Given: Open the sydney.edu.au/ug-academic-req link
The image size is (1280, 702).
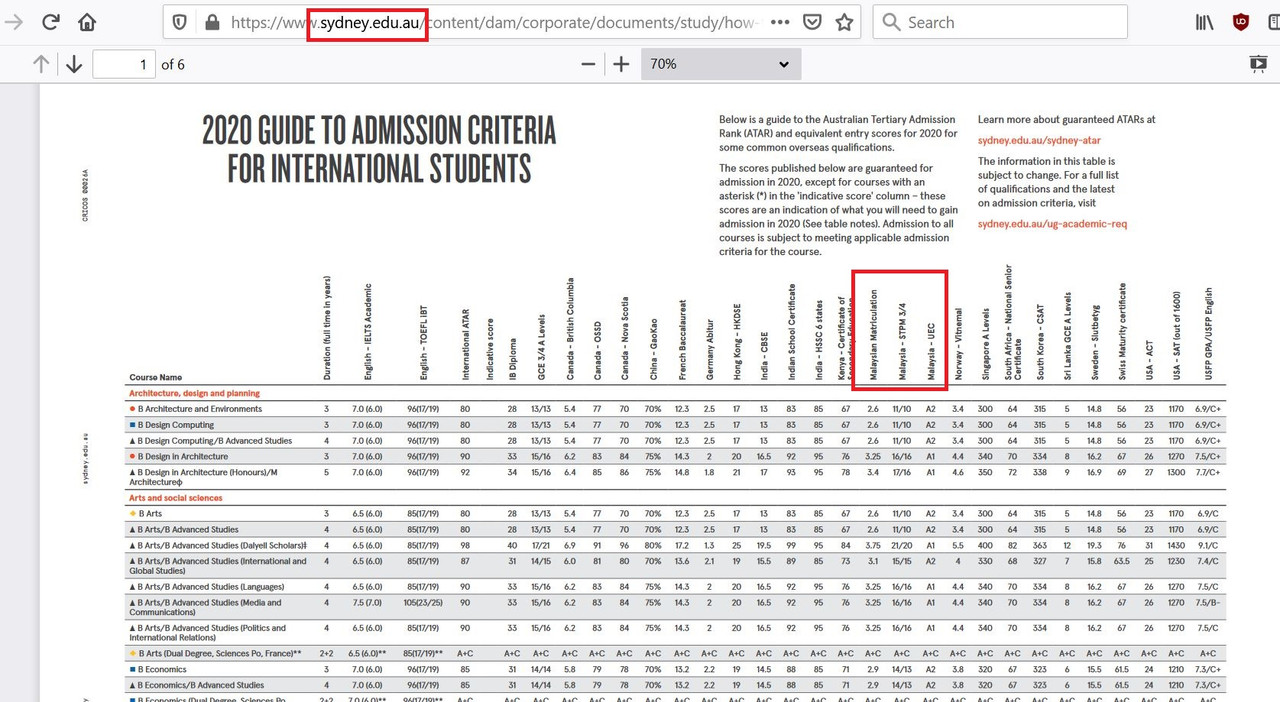Looking at the screenshot, I should (1052, 224).
